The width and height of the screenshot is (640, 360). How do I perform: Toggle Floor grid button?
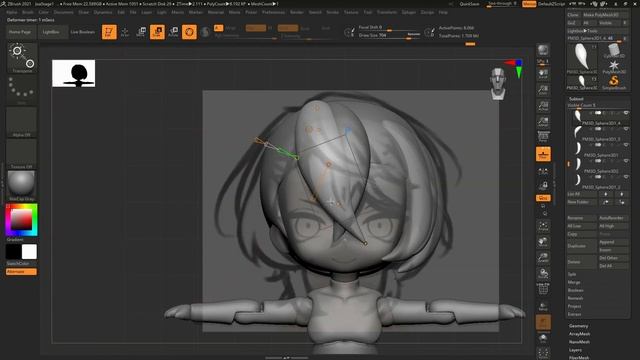point(543,154)
